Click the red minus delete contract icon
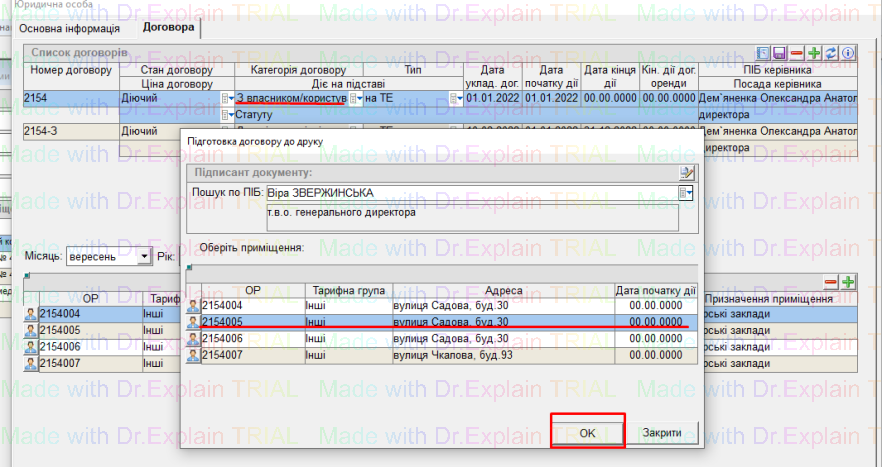Screen dimensions: 882x467 pos(797,52)
